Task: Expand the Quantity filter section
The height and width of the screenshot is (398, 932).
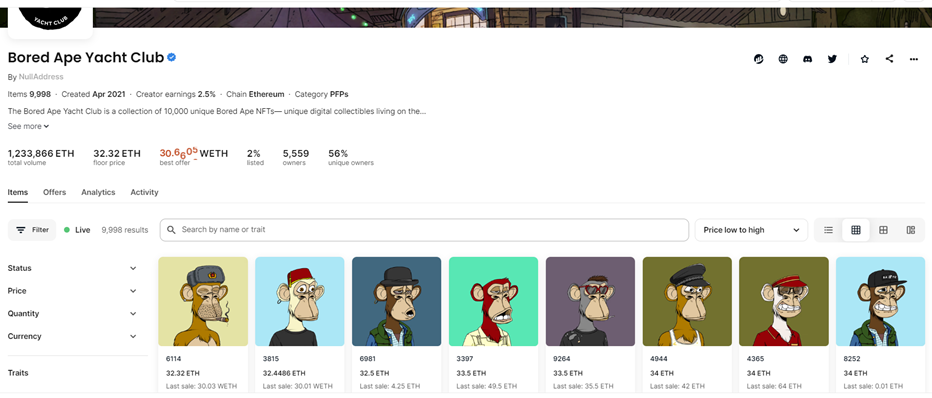Action: point(73,314)
